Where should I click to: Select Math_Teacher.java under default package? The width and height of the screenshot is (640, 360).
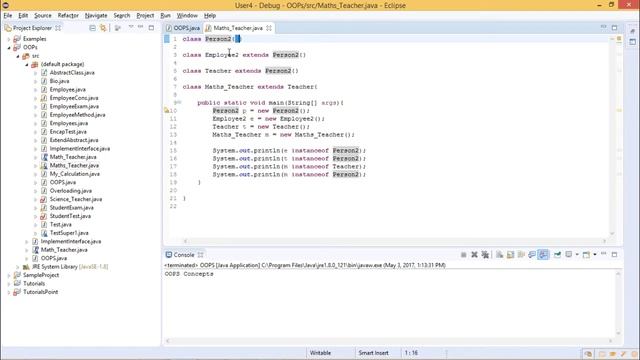coord(73,157)
